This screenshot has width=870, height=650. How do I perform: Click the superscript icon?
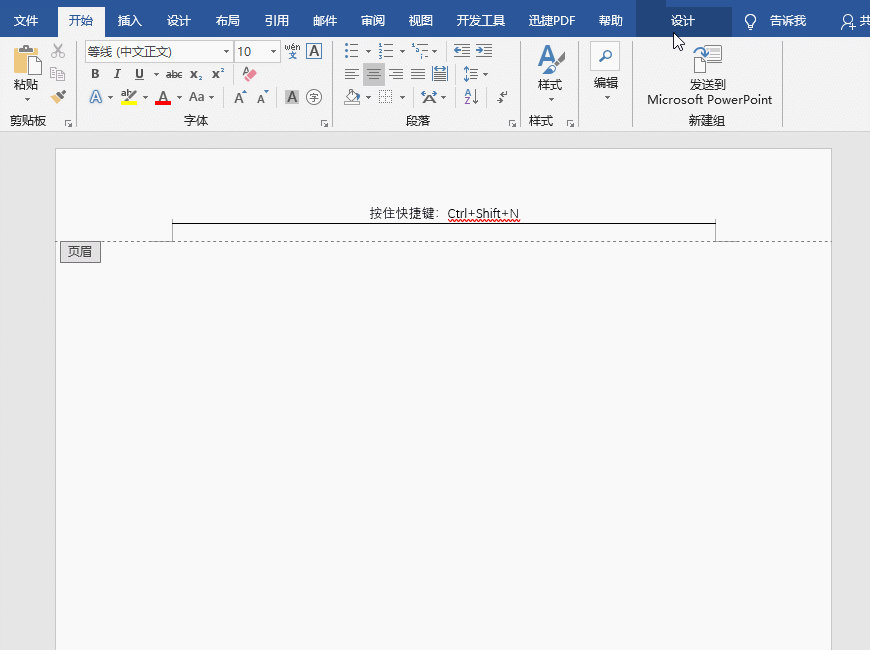218,74
